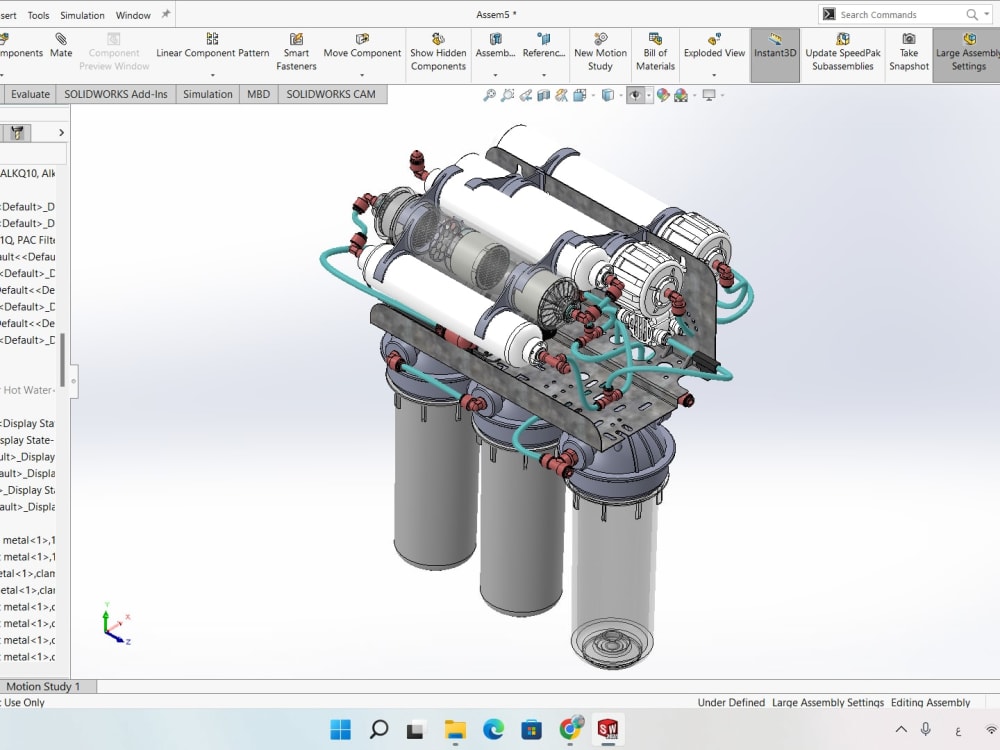Click Large Assembly Settings status text
Image resolution: width=1000 pixels, height=750 pixels.
pos(828,702)
